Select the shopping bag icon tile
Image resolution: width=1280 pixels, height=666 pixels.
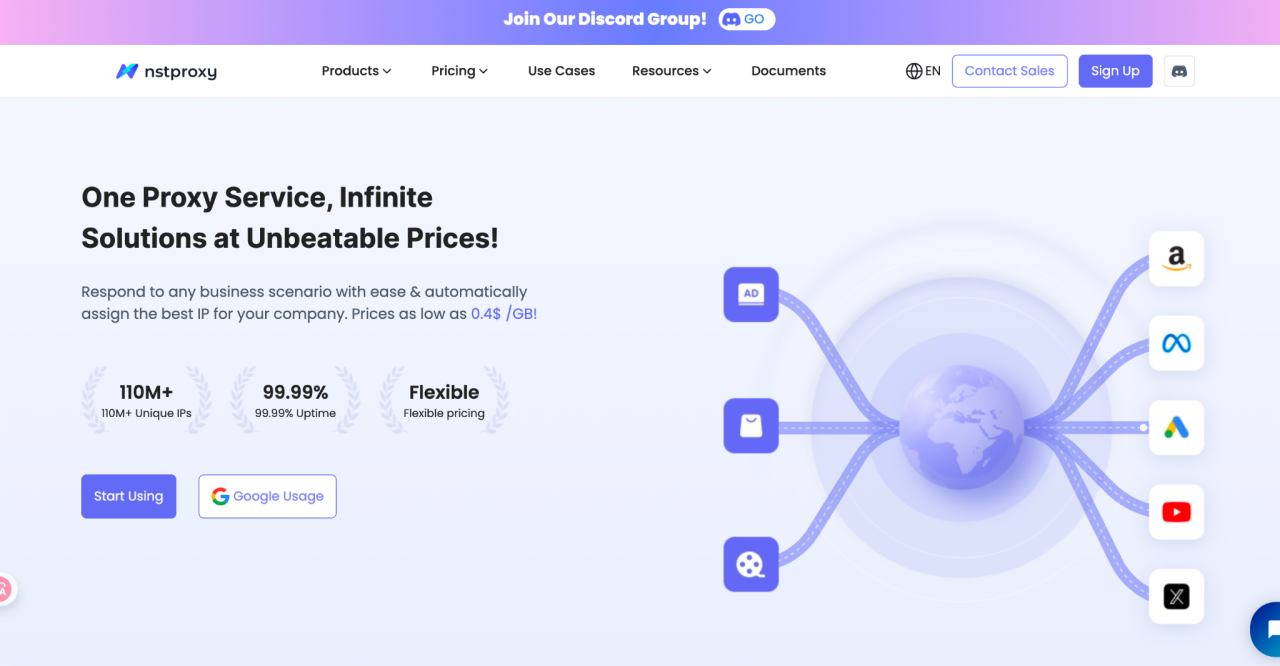tap(751, 426)
